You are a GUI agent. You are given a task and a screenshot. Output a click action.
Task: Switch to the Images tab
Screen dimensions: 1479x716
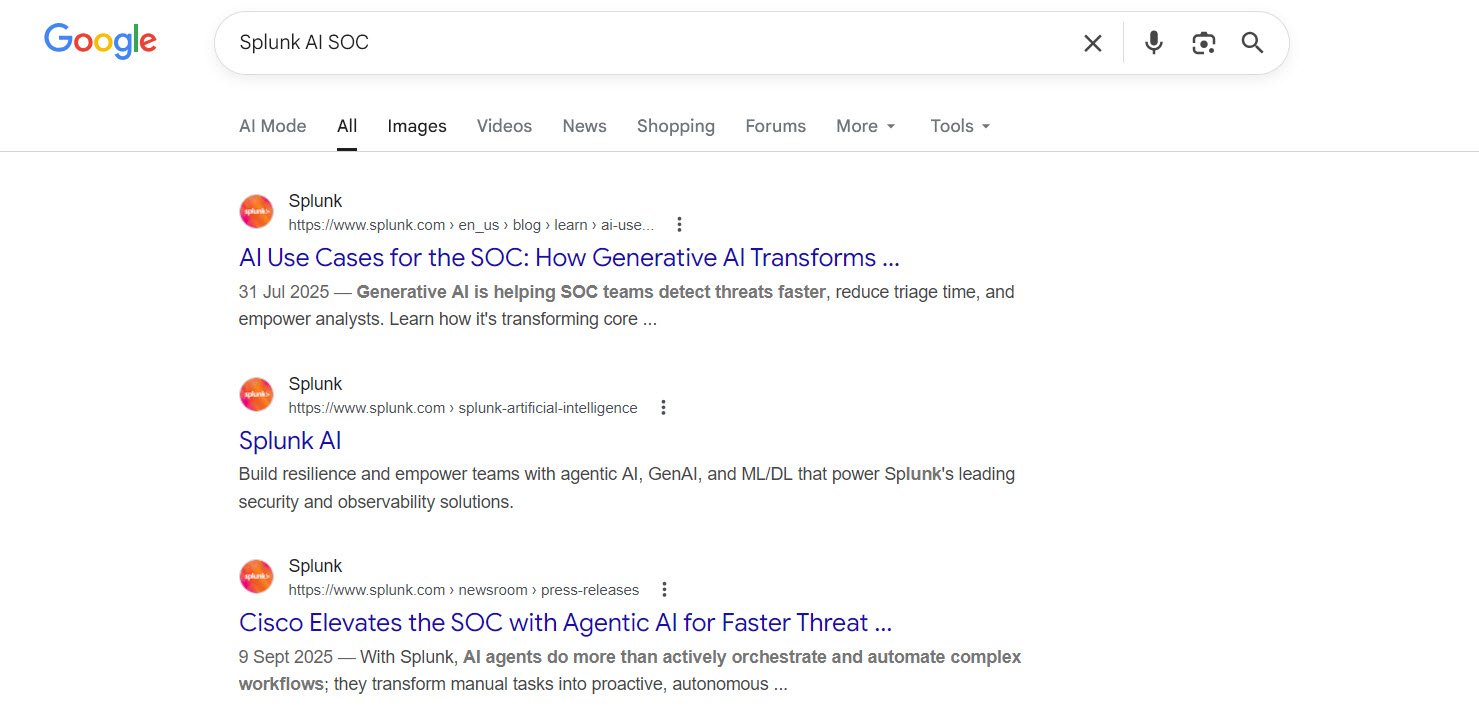tap(416, 126)
